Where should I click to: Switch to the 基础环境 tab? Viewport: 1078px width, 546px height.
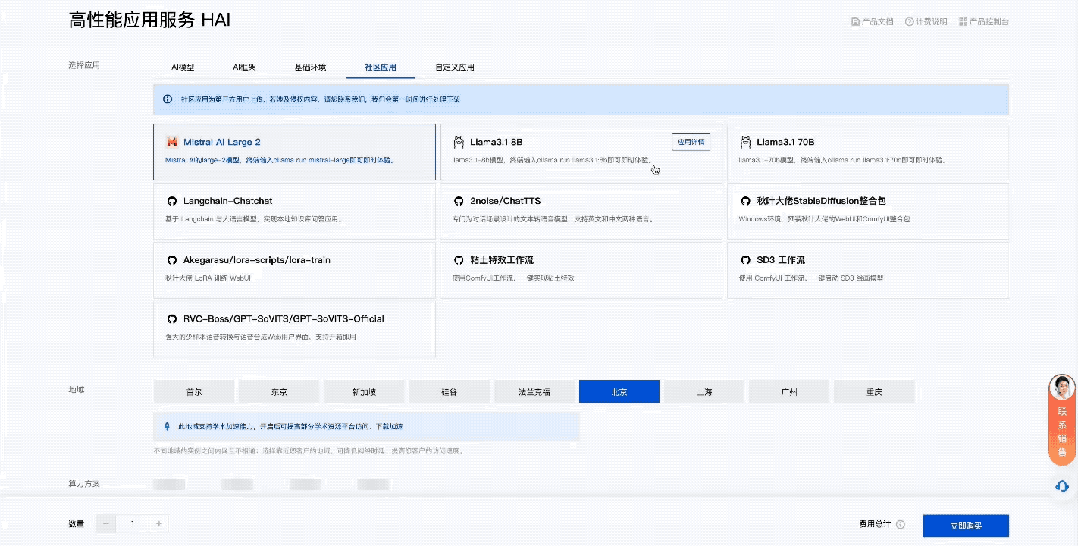tap(311, 68)
